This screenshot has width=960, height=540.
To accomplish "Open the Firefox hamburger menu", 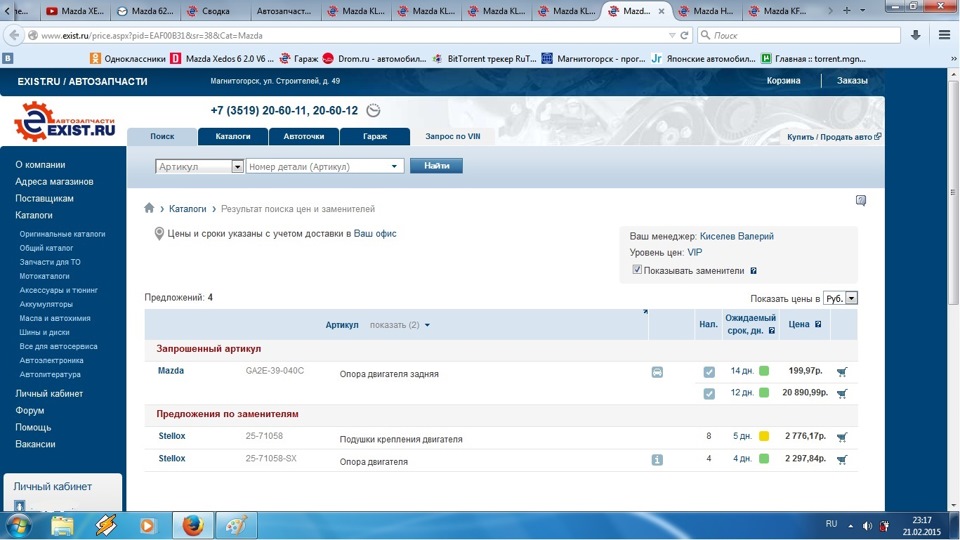I will click(944, 36).
